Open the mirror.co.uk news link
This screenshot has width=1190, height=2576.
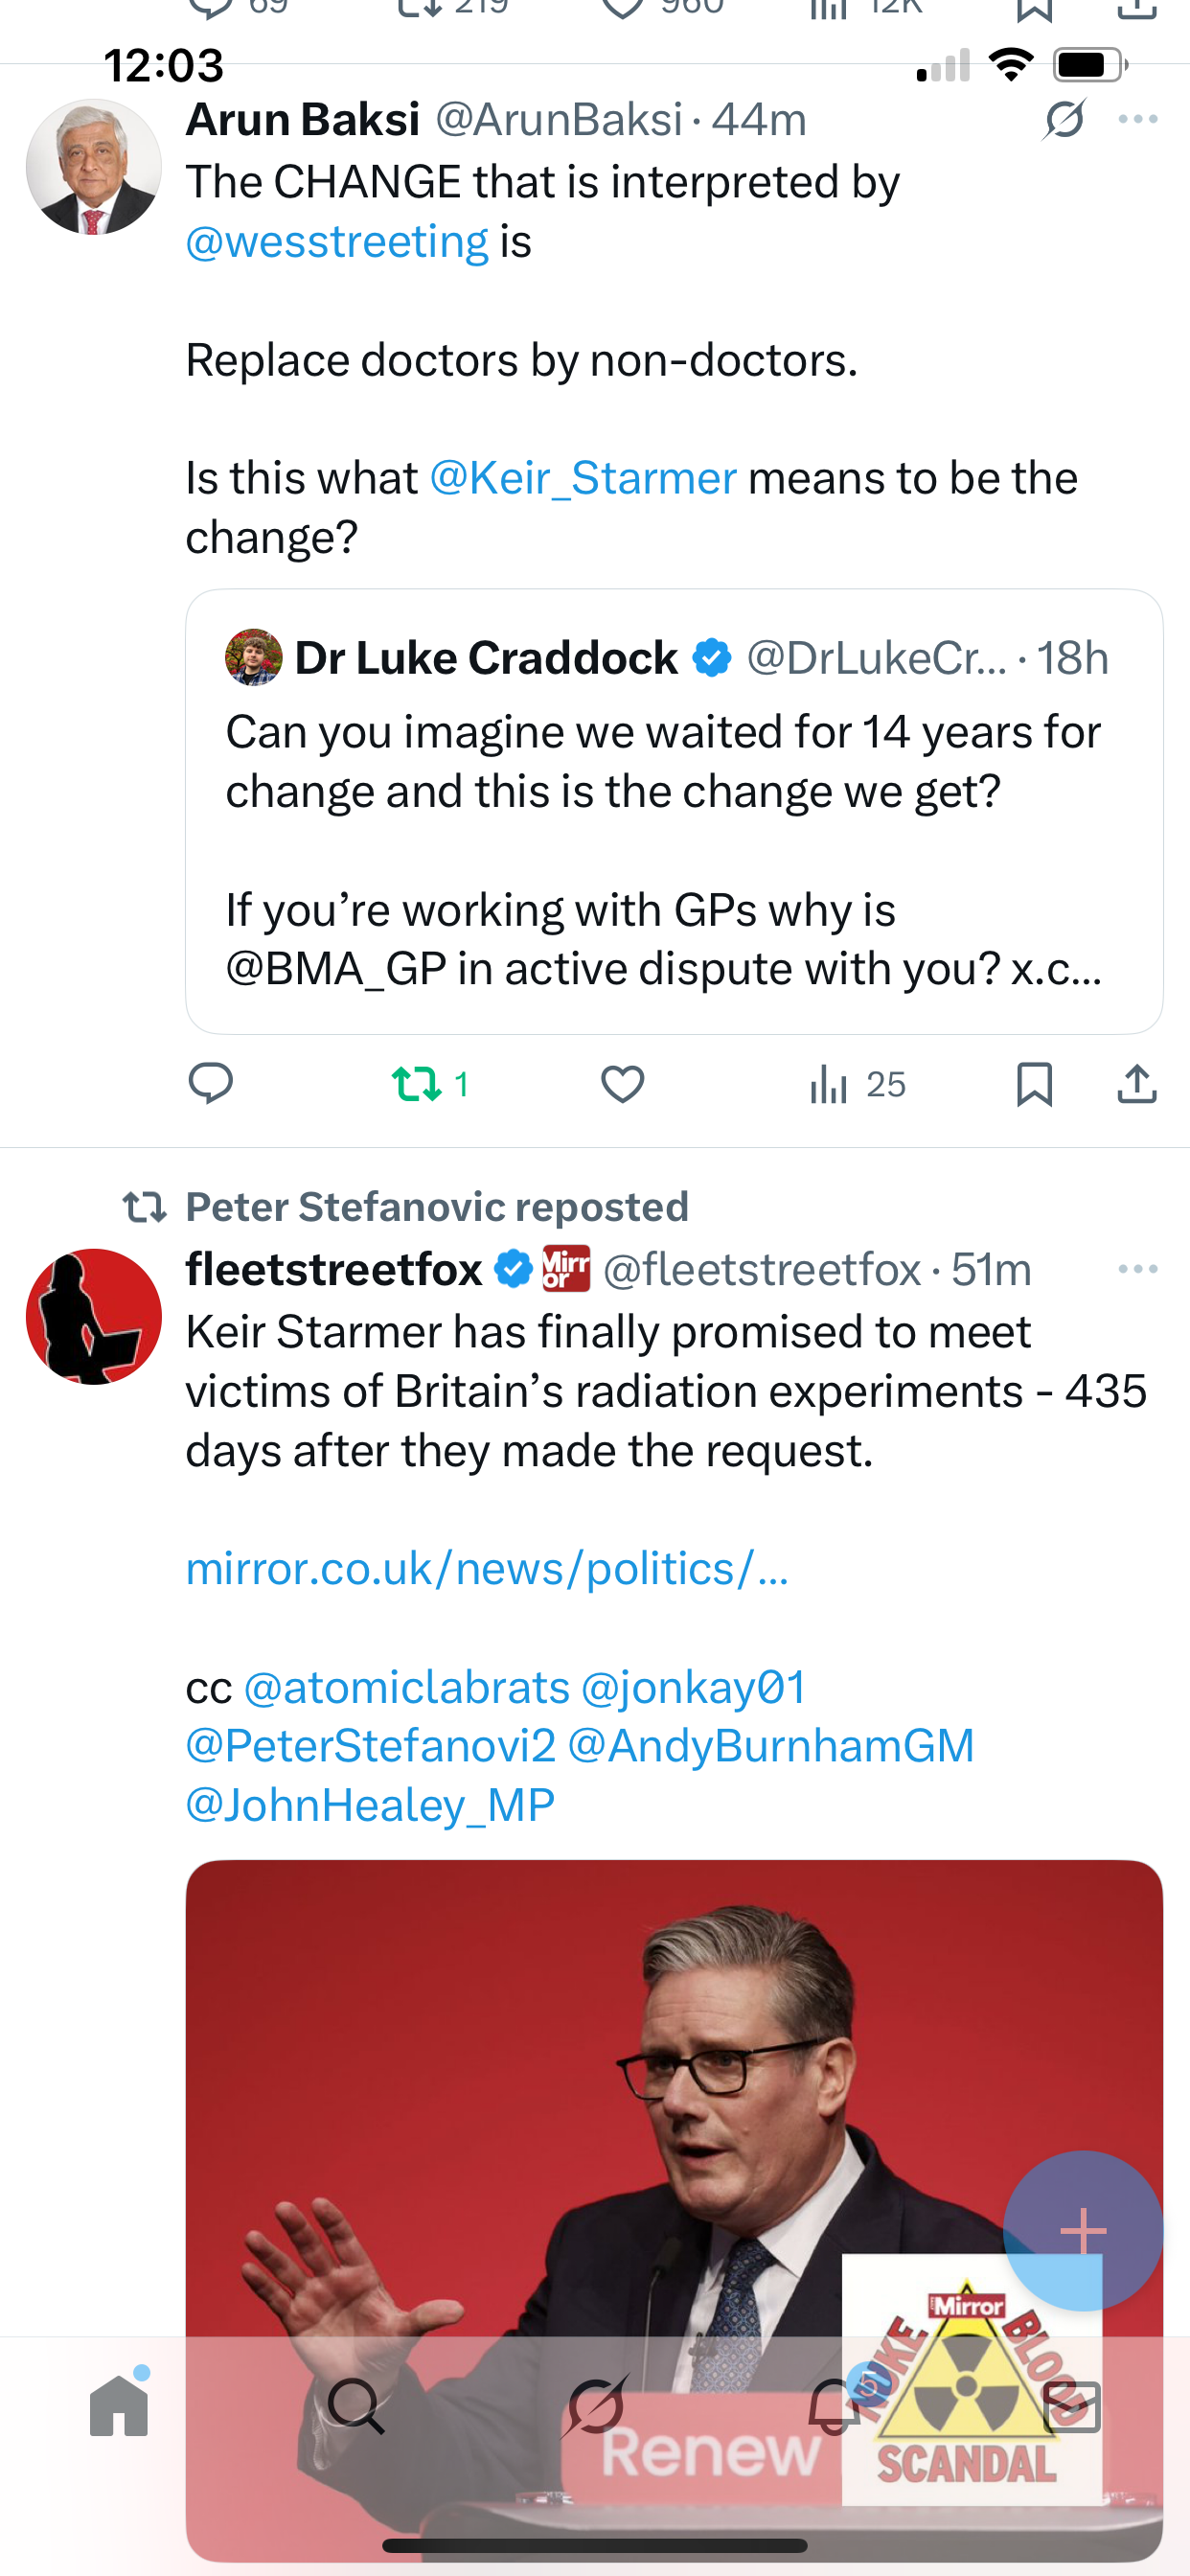coord(487,1569)
